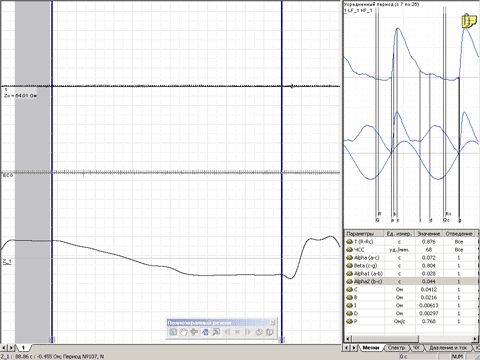This screenshot has width=480, height=360.
Task: Select the C value 0.0412
Action: 429,290
